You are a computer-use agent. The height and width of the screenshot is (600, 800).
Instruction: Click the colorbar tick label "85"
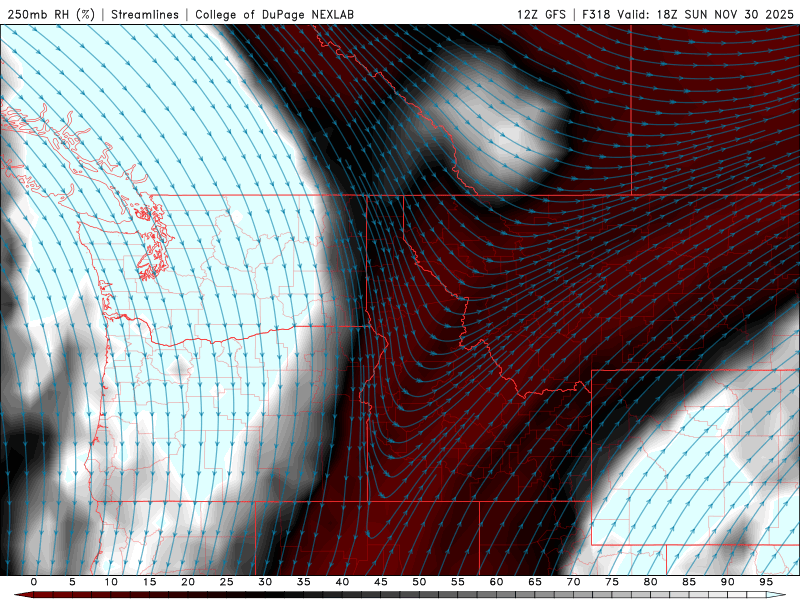click(689, 582)
